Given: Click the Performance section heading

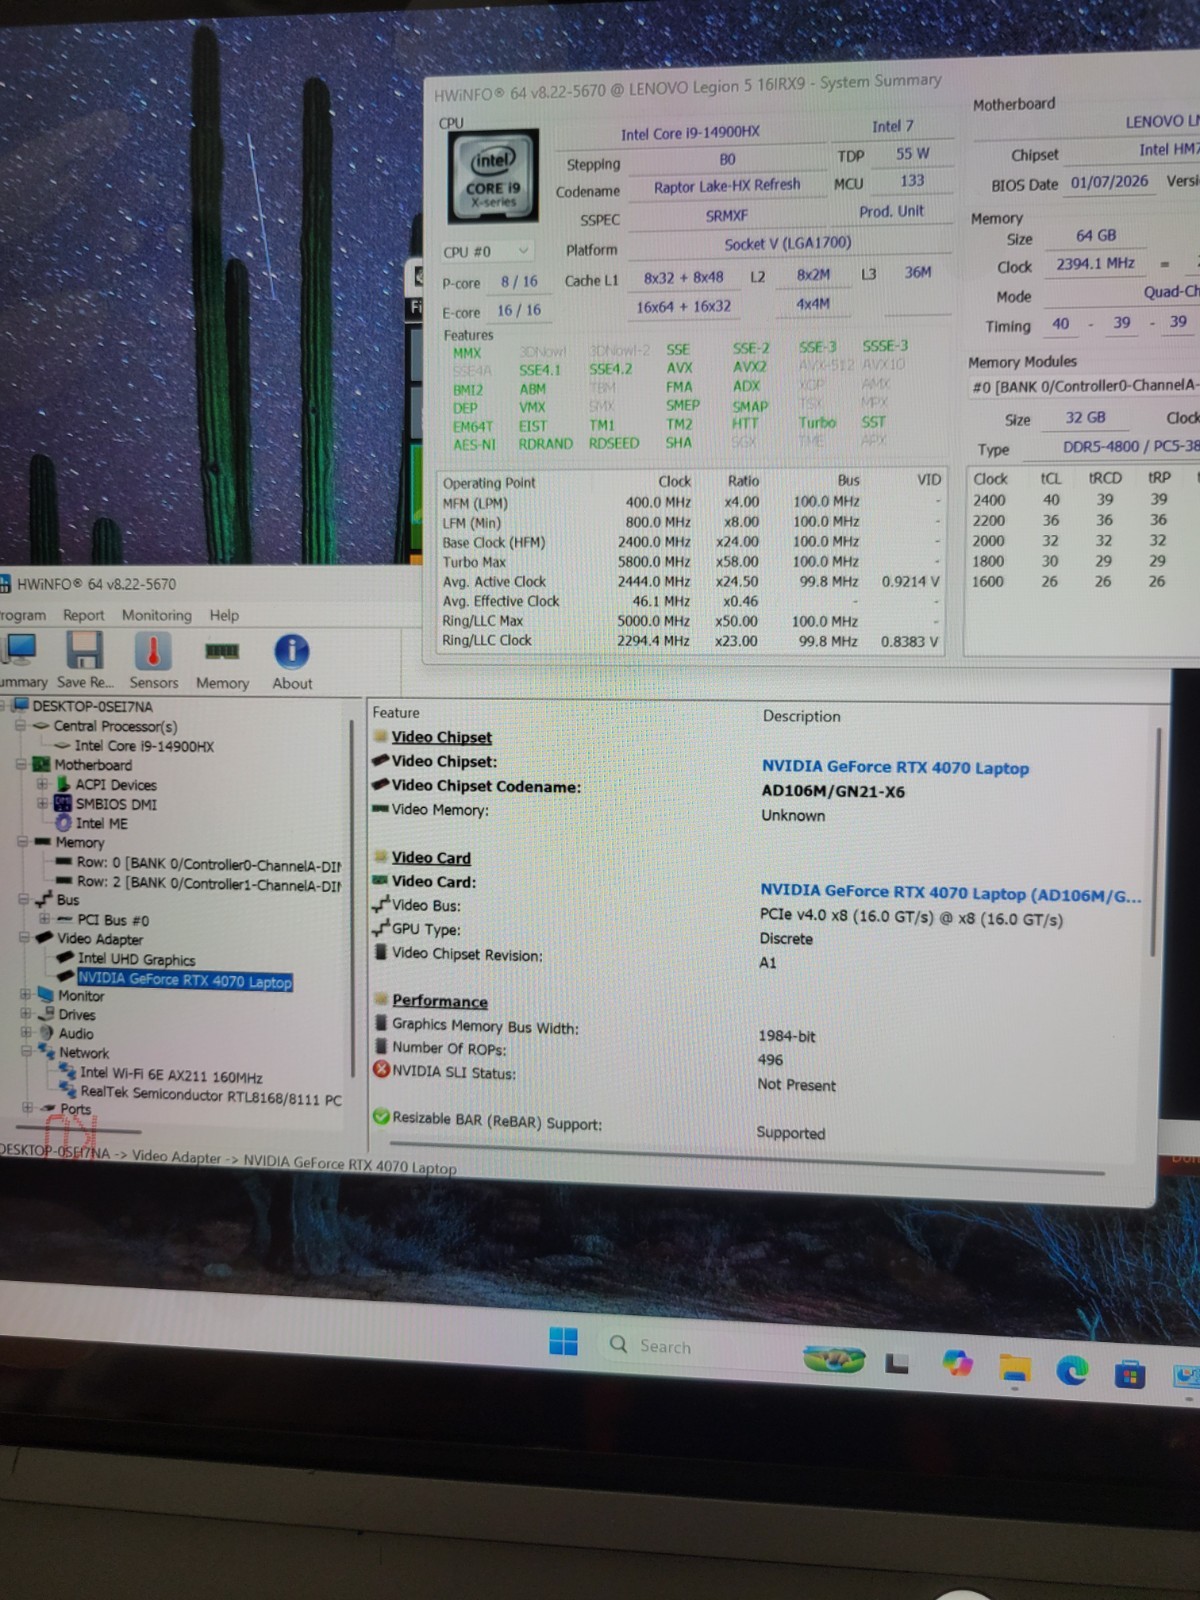Looking at the screenshot, I should point(440,1001).
